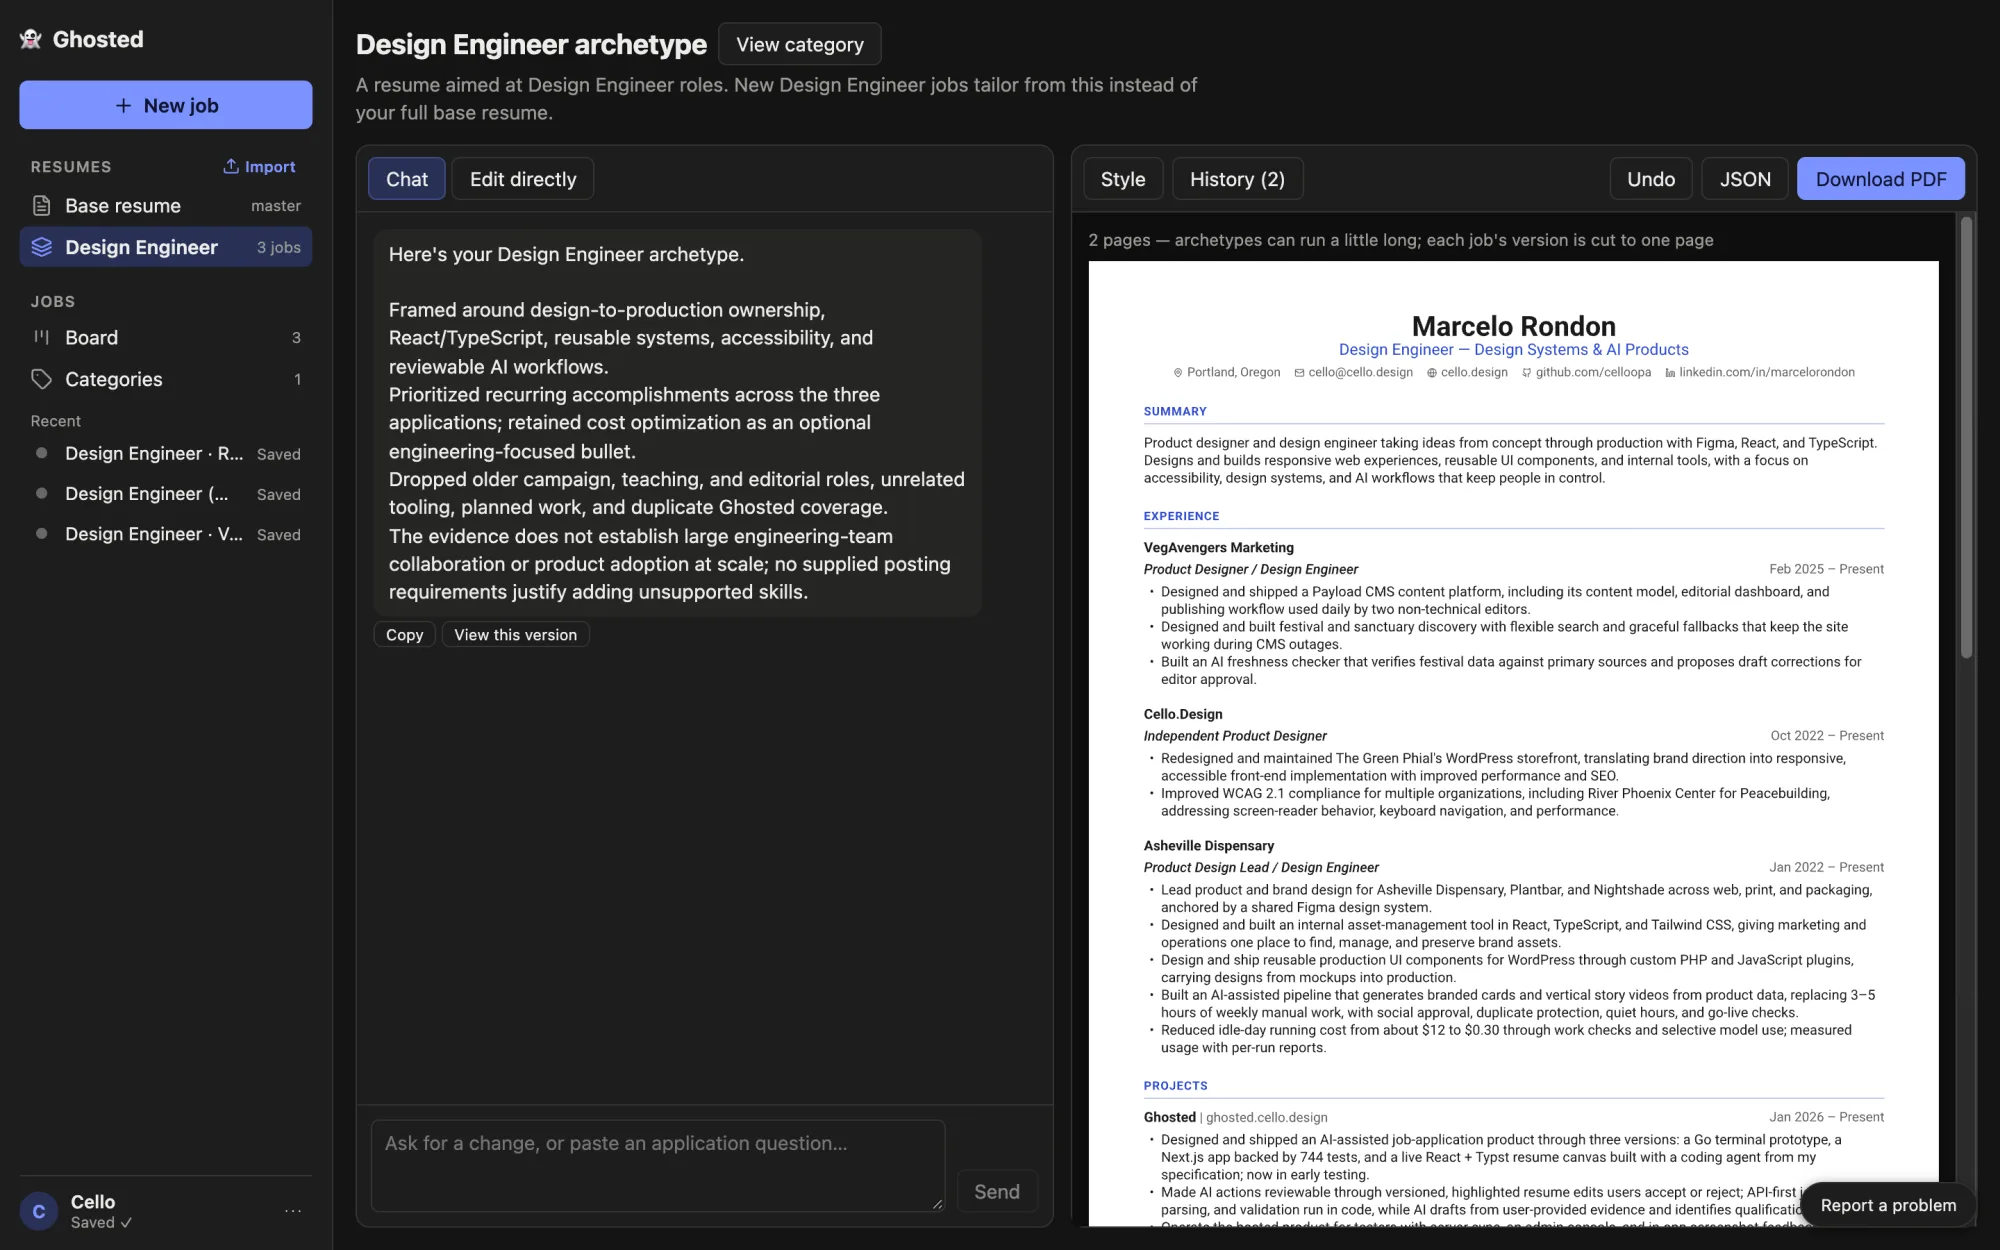Screen dimensions: 2000x1250
Task: Click View this version
Action: (x=516, y=635)
